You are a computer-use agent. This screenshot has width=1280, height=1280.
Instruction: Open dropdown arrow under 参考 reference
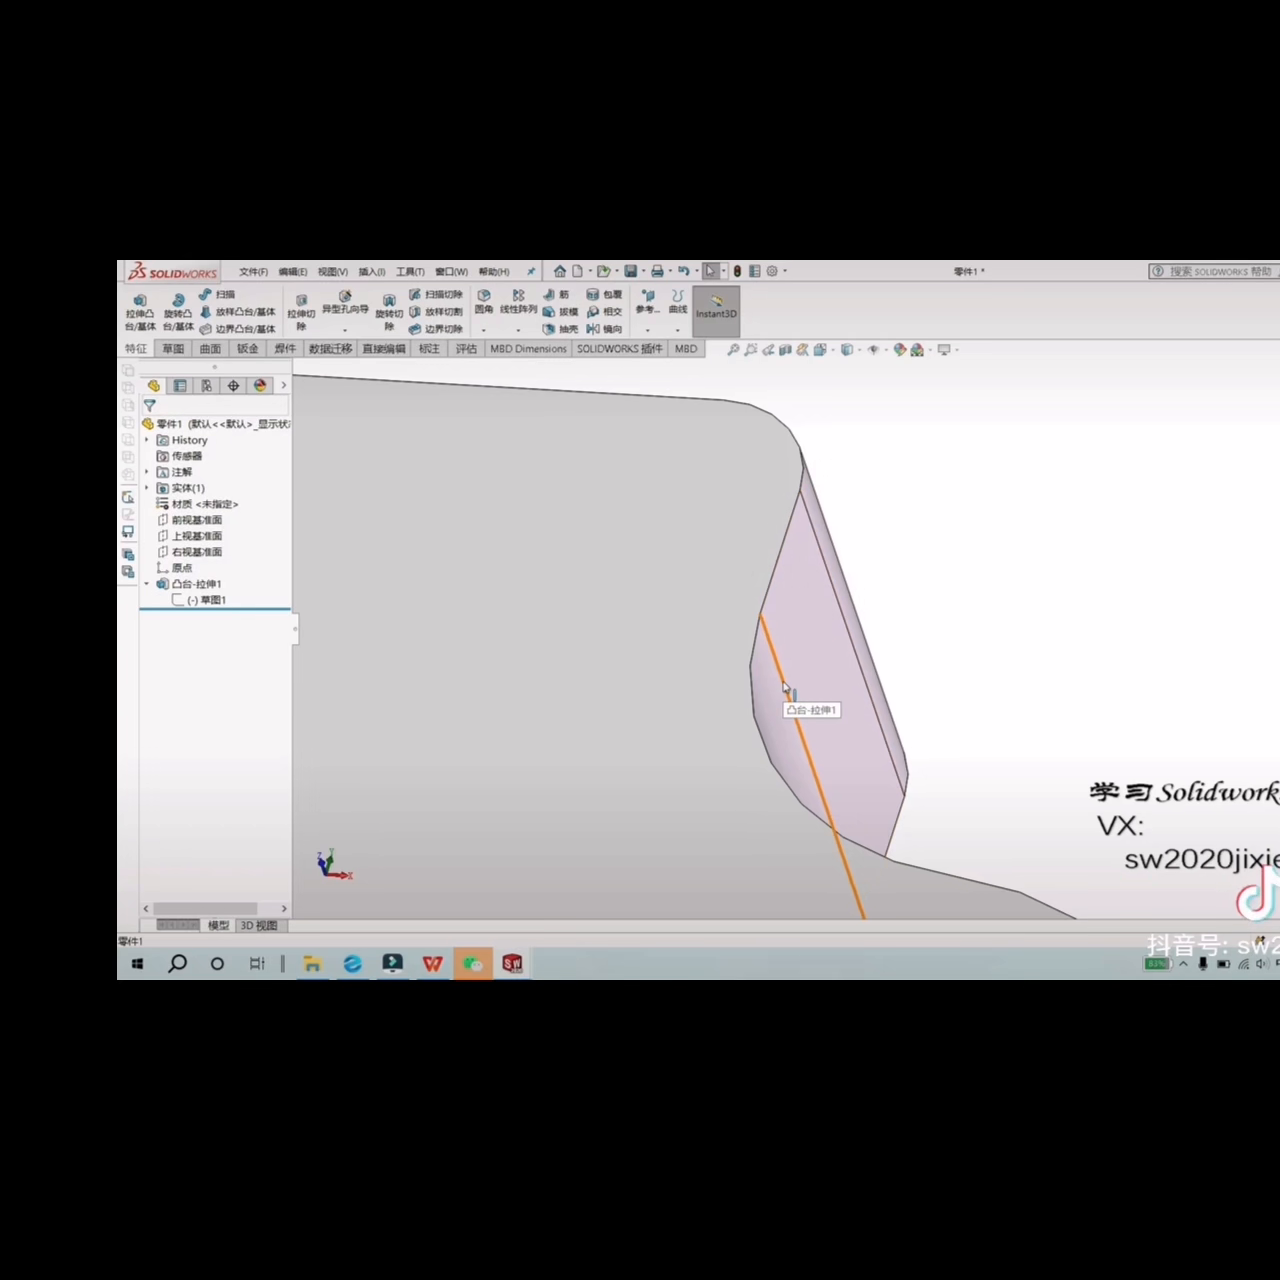pyautogui.click(x=647, y=330)
